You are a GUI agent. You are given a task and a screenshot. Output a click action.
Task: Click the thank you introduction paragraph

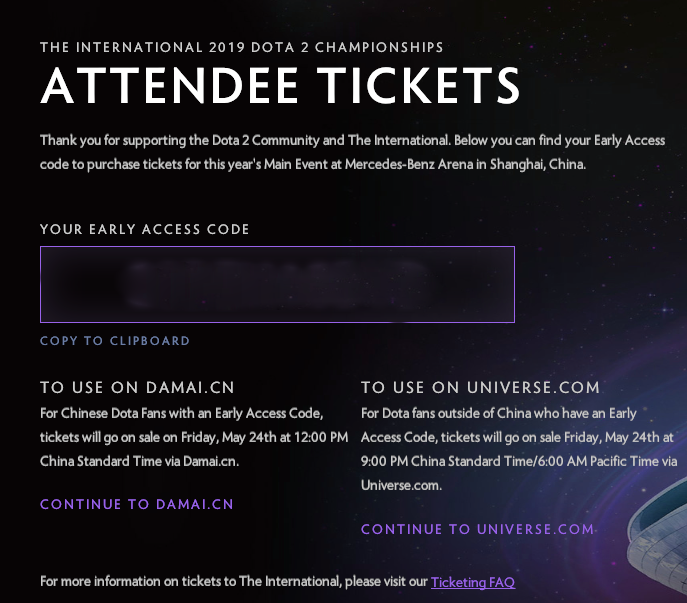pos(353,153)
